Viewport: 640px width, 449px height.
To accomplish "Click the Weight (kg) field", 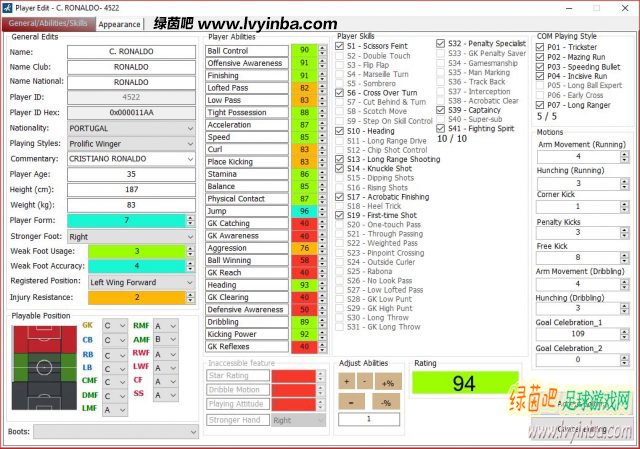I will [x=131, y=205].
